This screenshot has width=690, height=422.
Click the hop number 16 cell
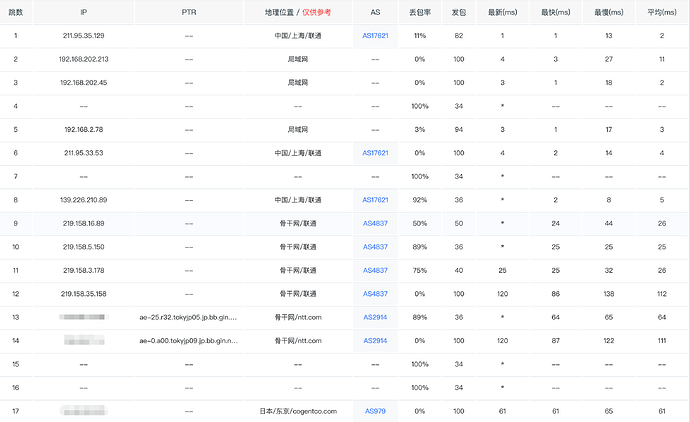pos(16,388)
